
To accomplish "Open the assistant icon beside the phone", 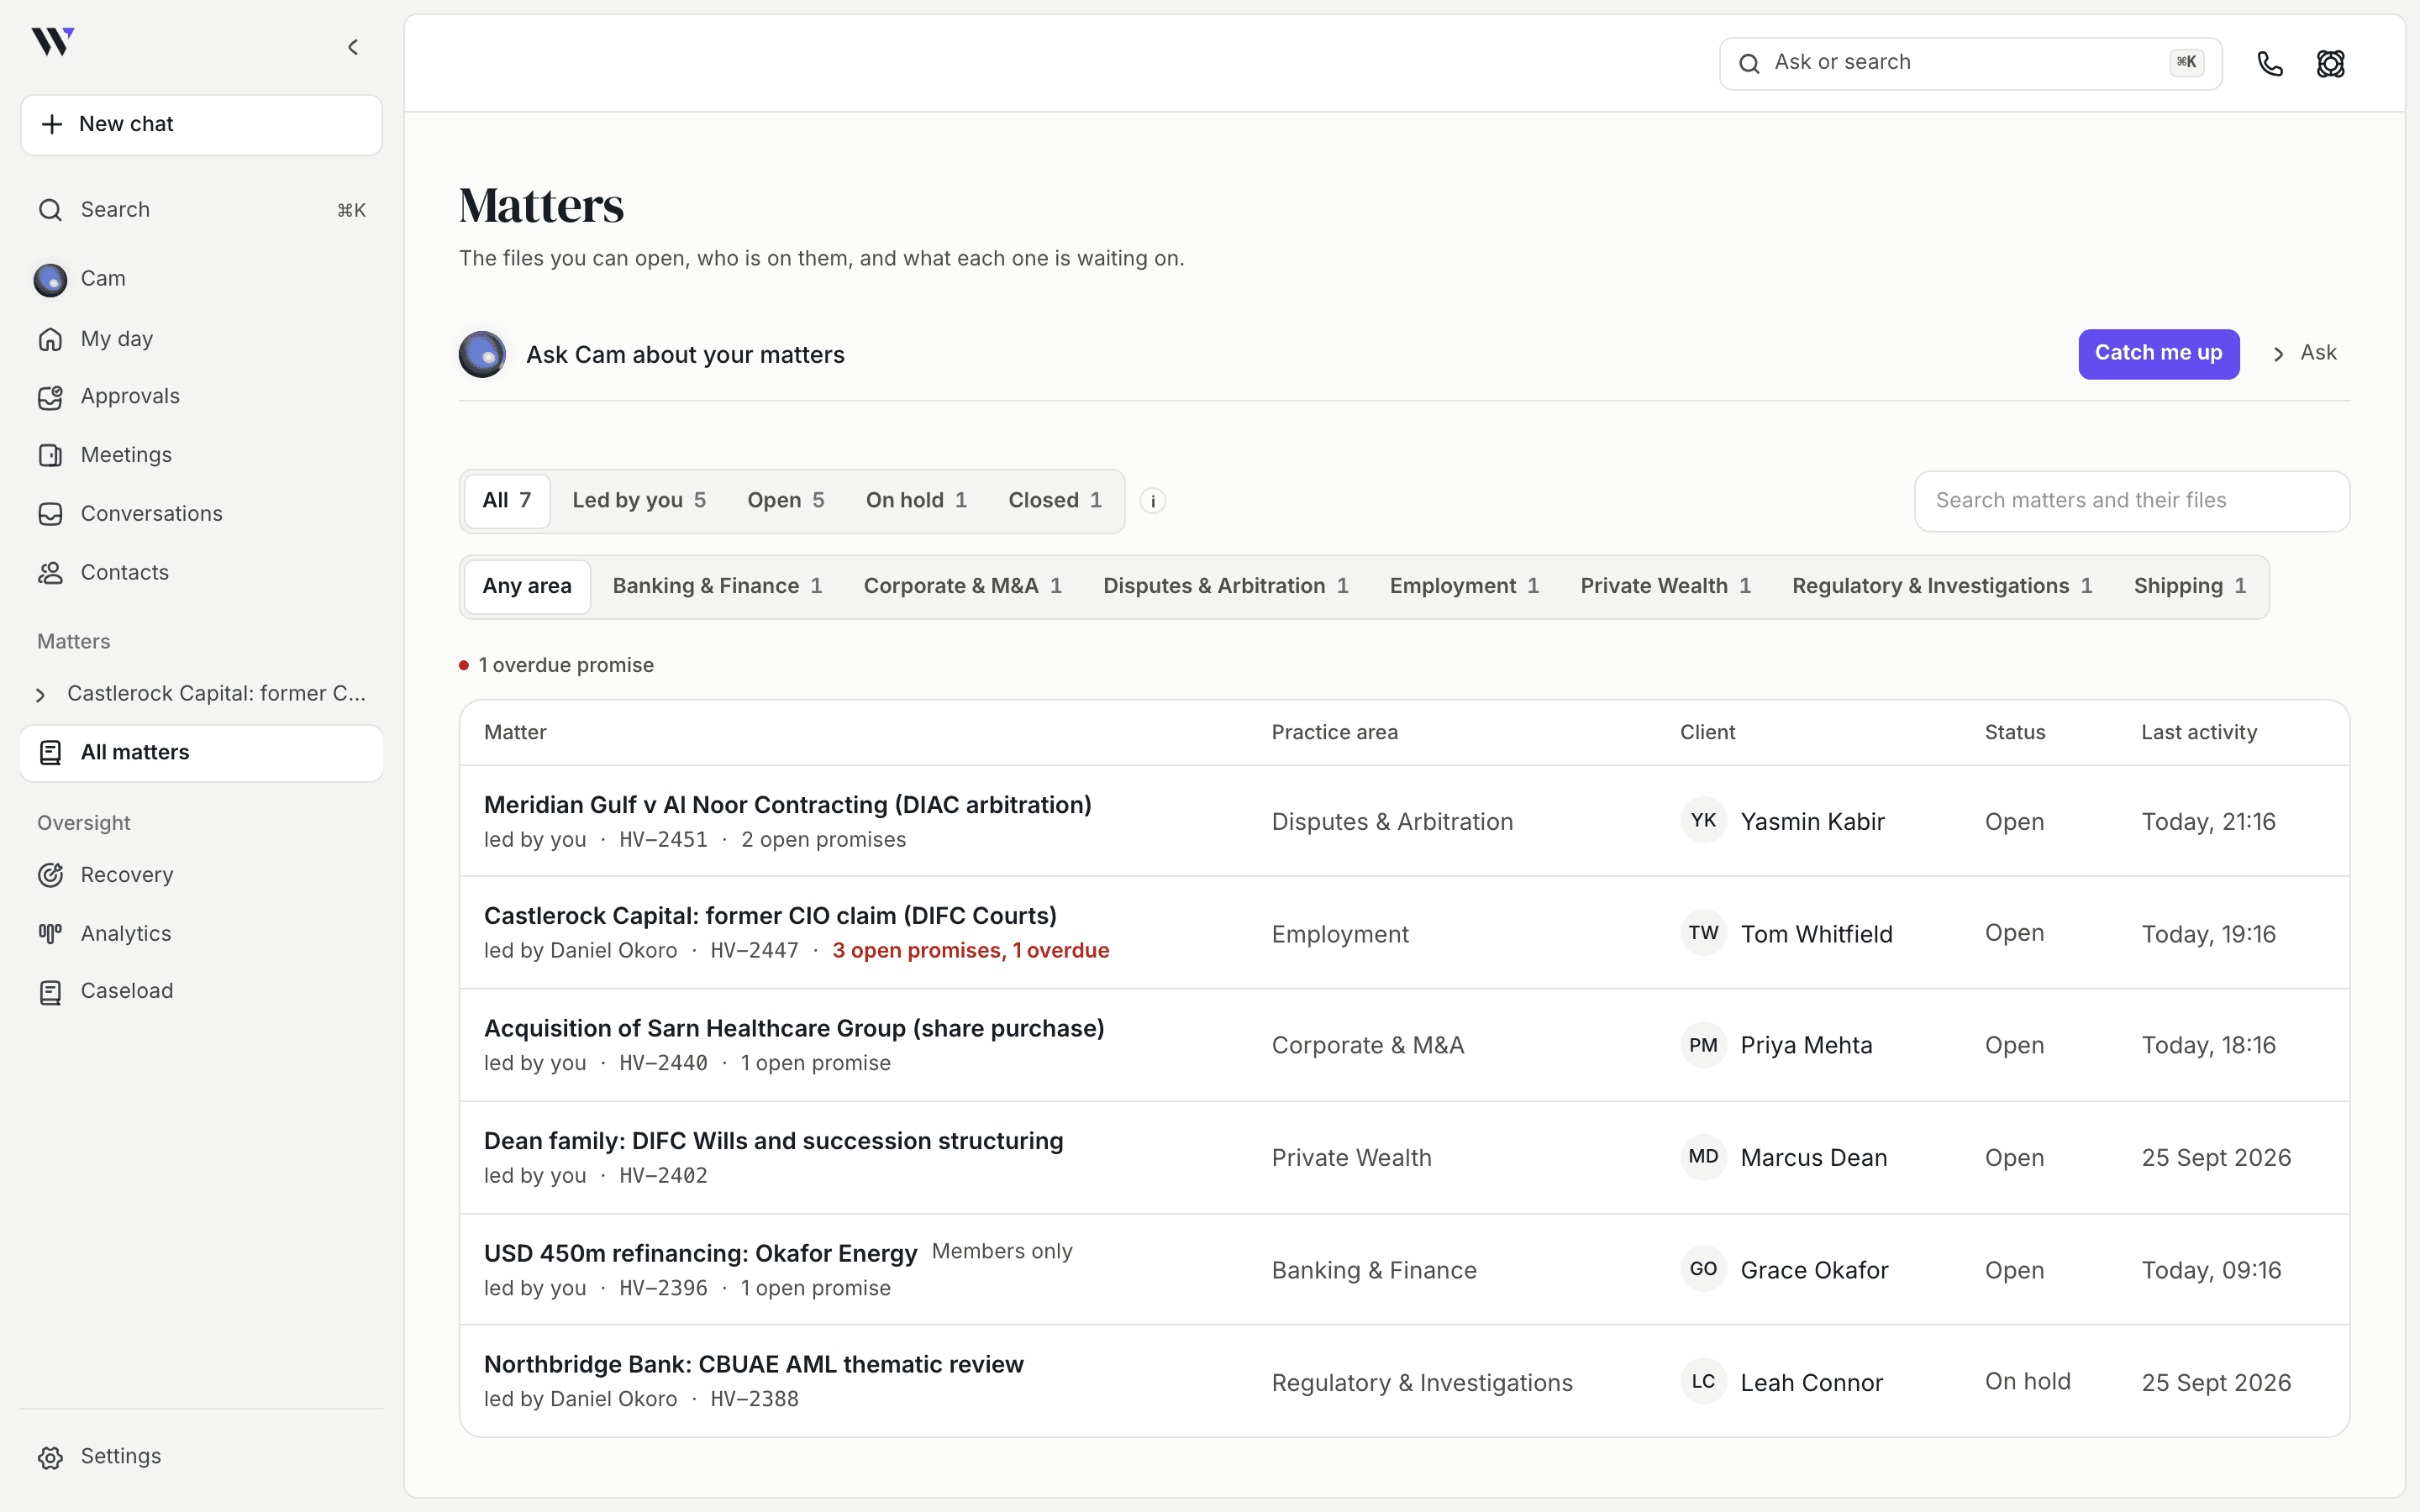I will pyautogui.click(x=2331, y=64).
